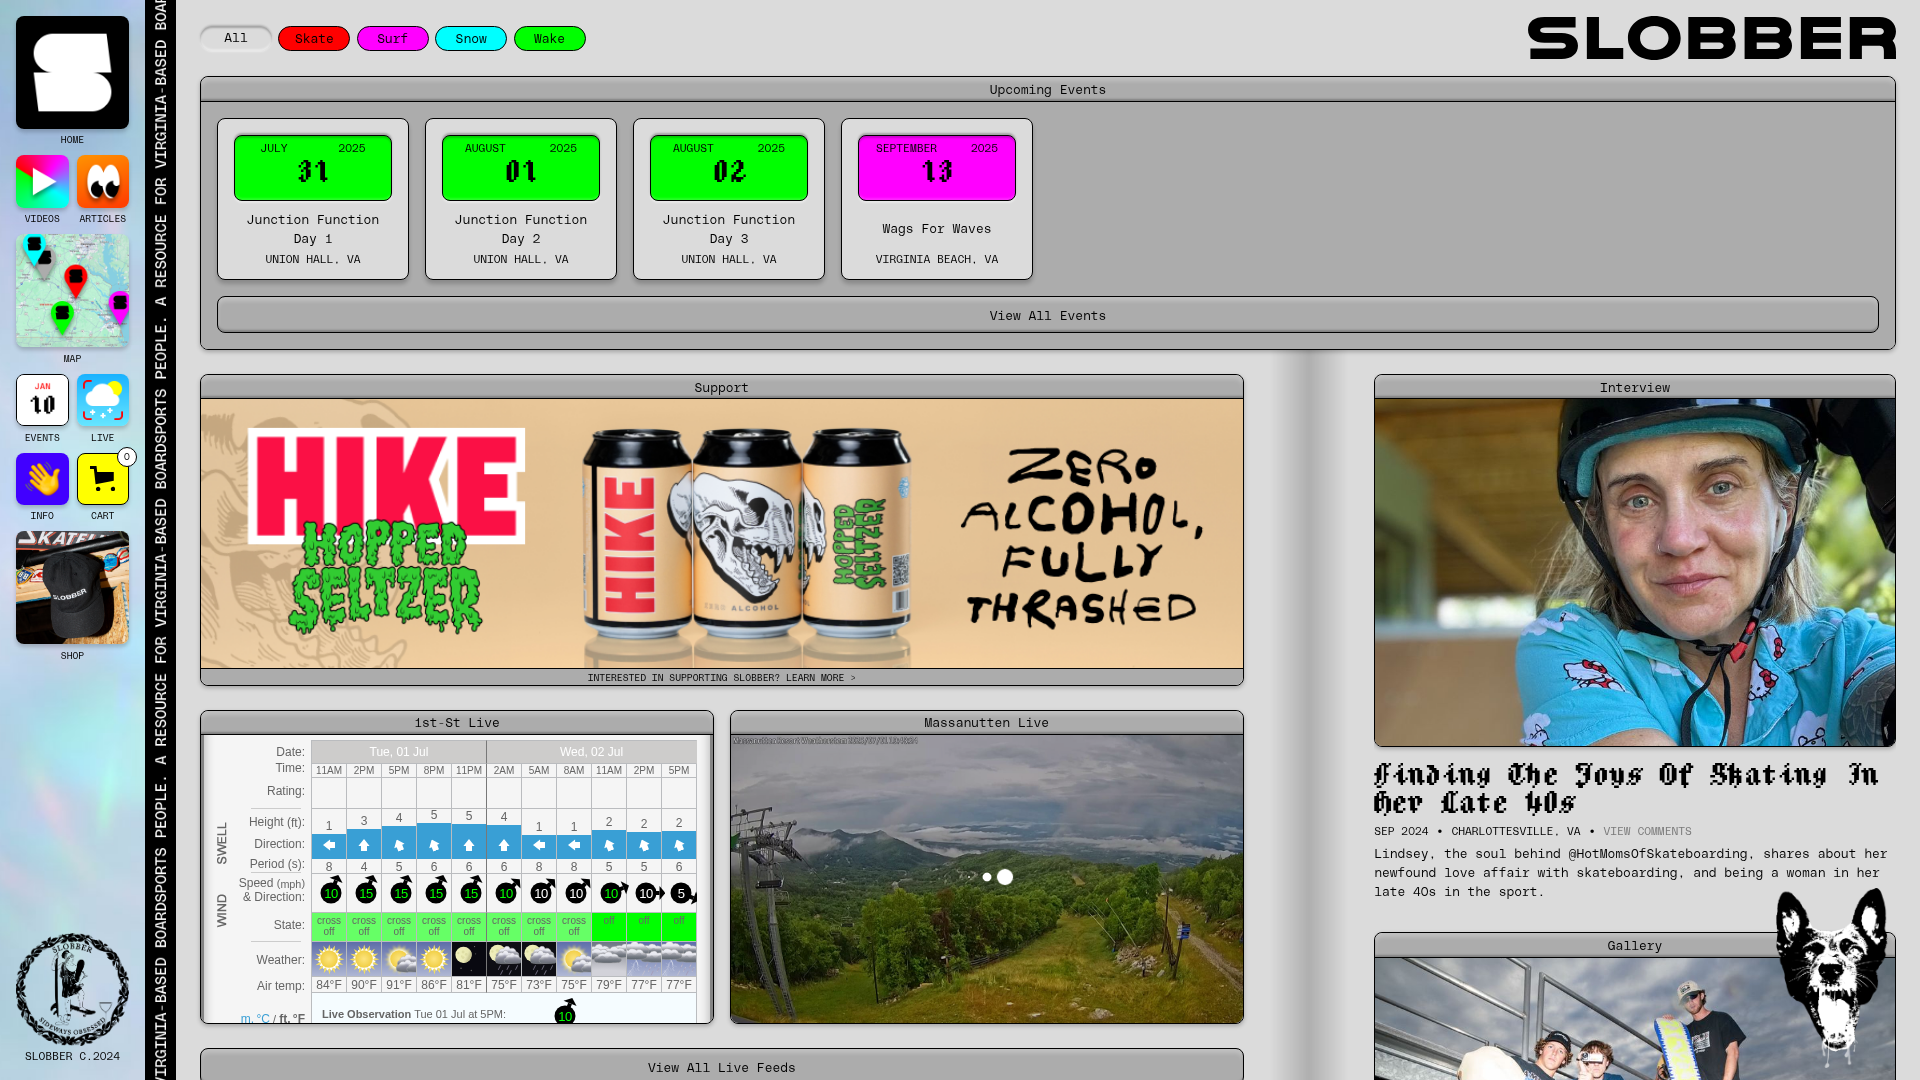Open the Articles googly-eyes icon
Viewport: 1920px width, 1080px height.
(103, 181)
